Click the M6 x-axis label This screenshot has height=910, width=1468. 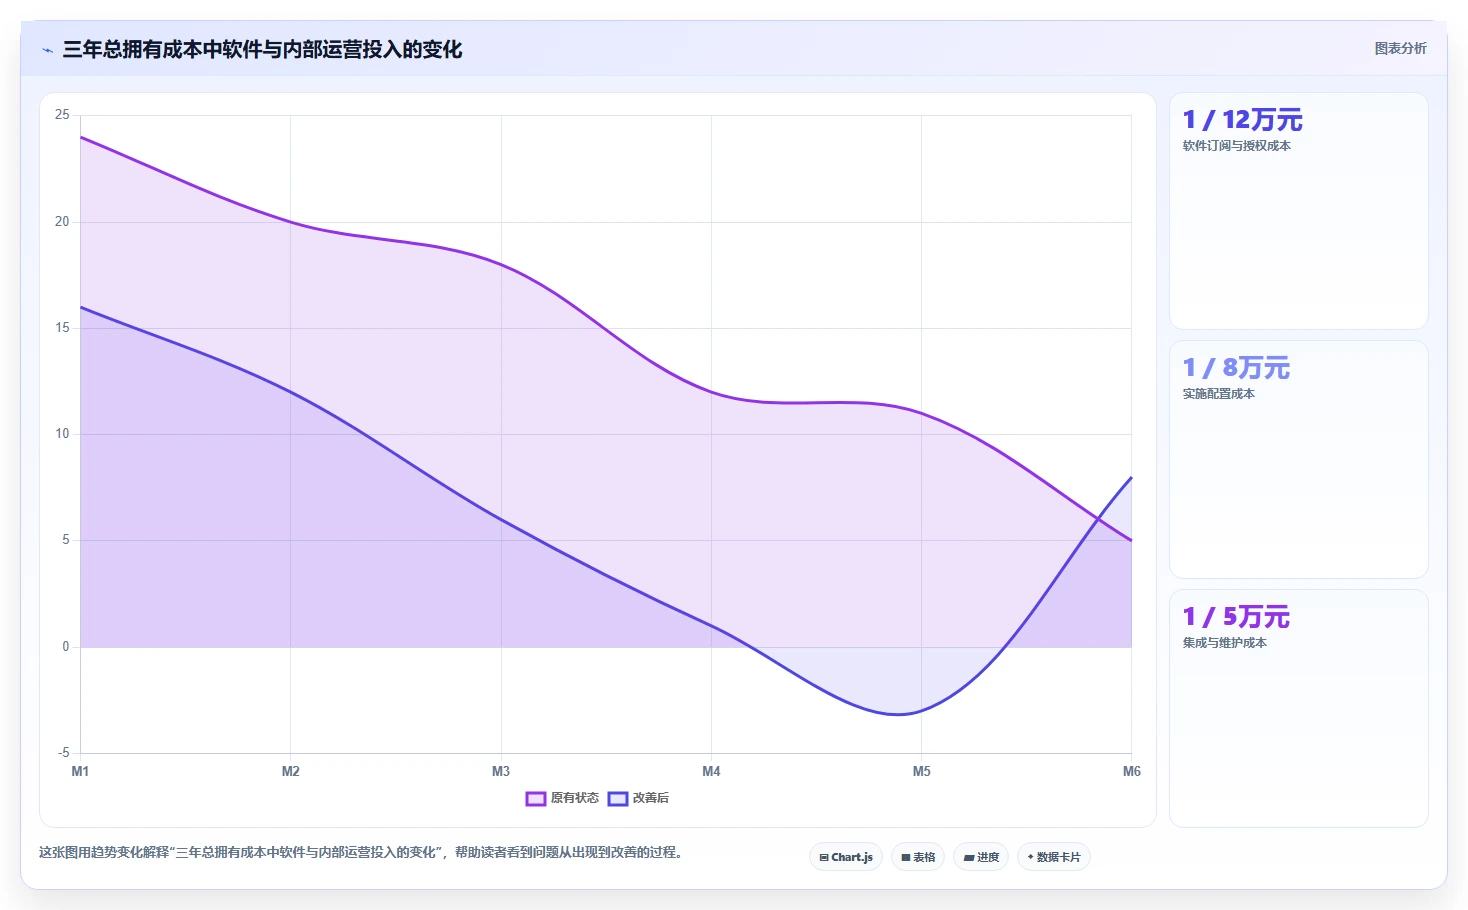(x=1131, y=771)
